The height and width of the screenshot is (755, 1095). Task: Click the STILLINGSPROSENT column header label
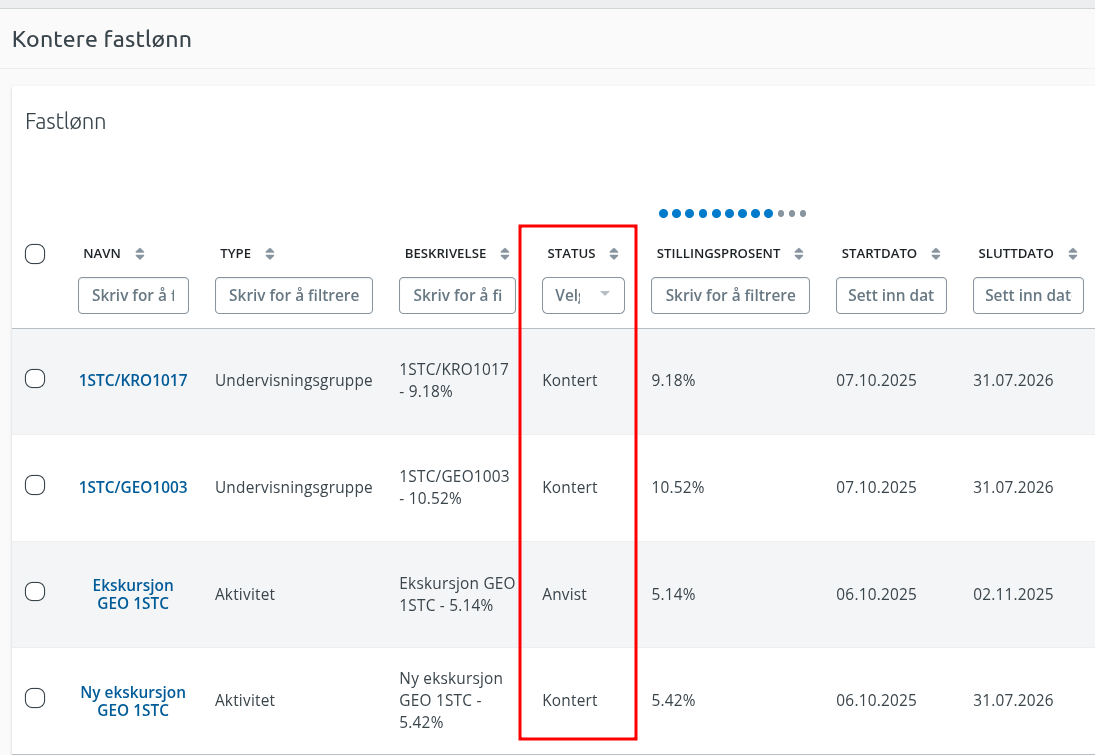[x=719, y=254]
